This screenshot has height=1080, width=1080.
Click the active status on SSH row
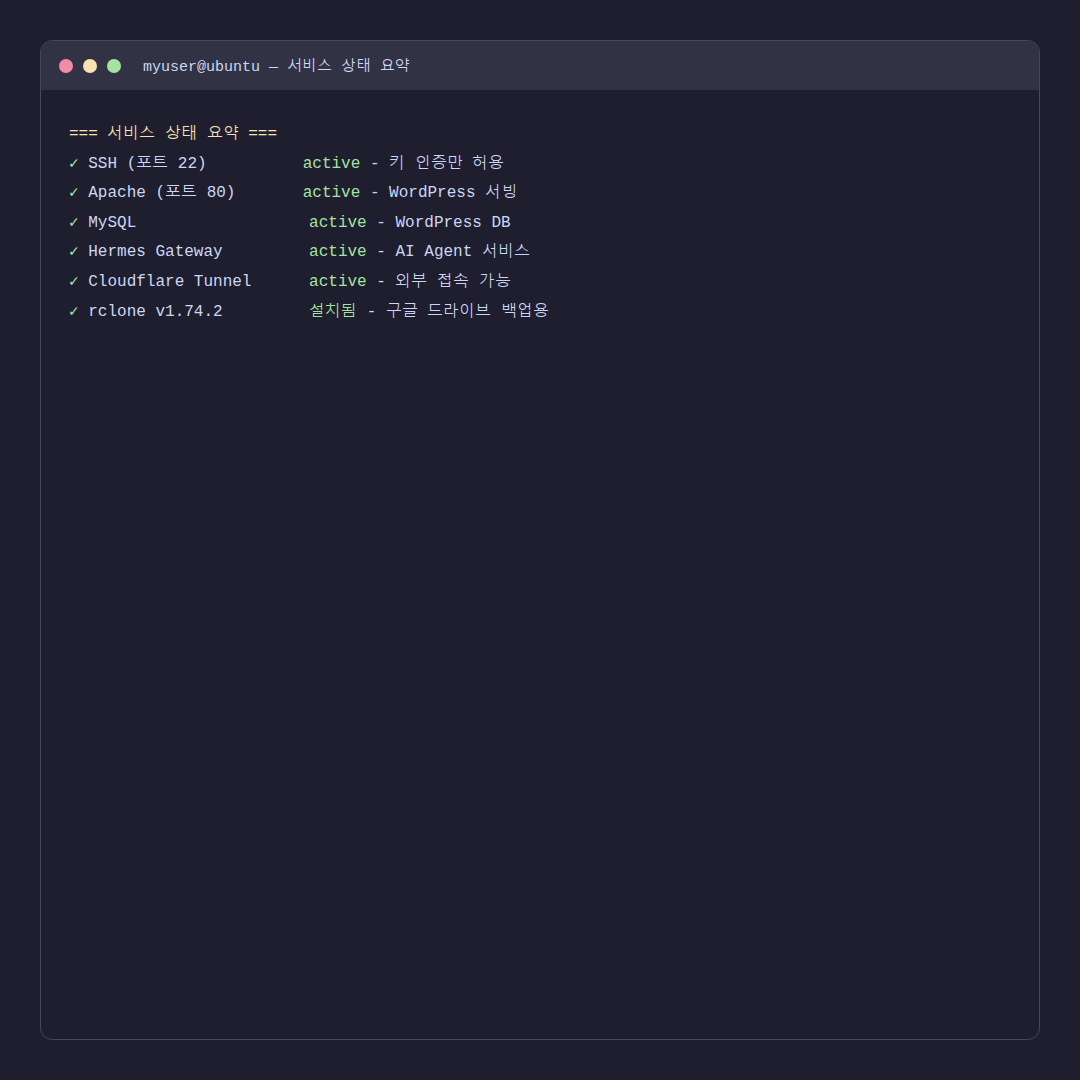tap(331, 163)
